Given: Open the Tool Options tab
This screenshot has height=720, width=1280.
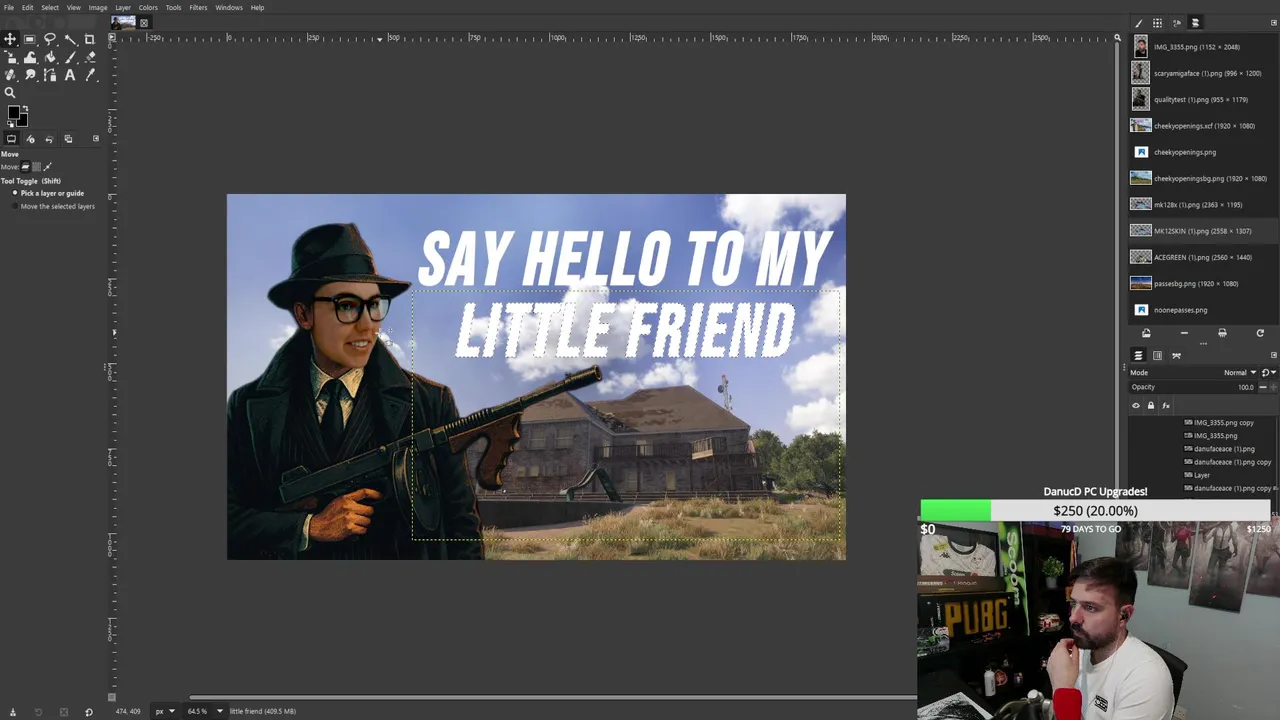Looking at the screenshot, I should [11, 139].
